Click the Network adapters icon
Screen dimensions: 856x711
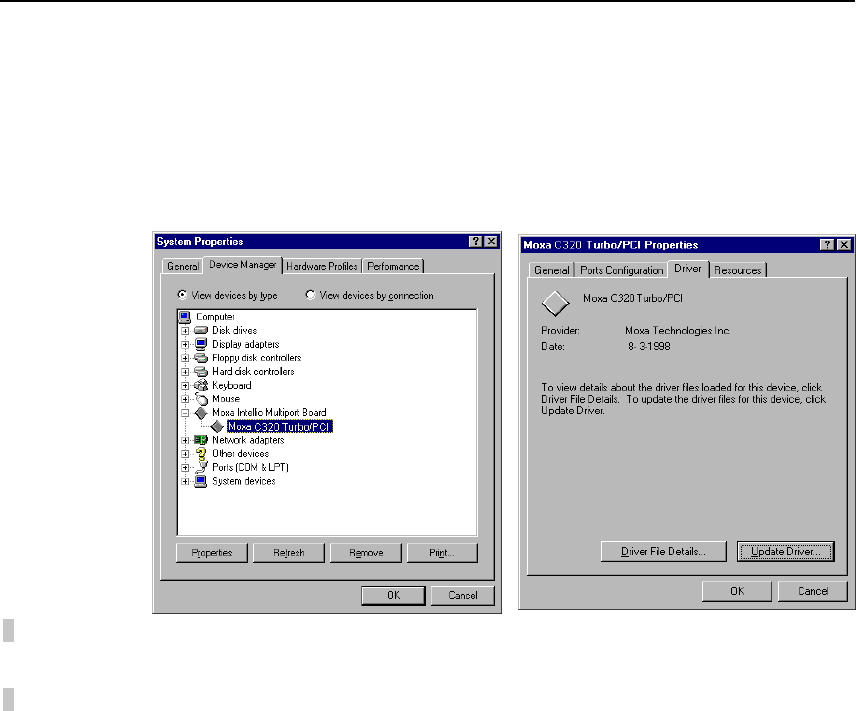tap(201, 440)
